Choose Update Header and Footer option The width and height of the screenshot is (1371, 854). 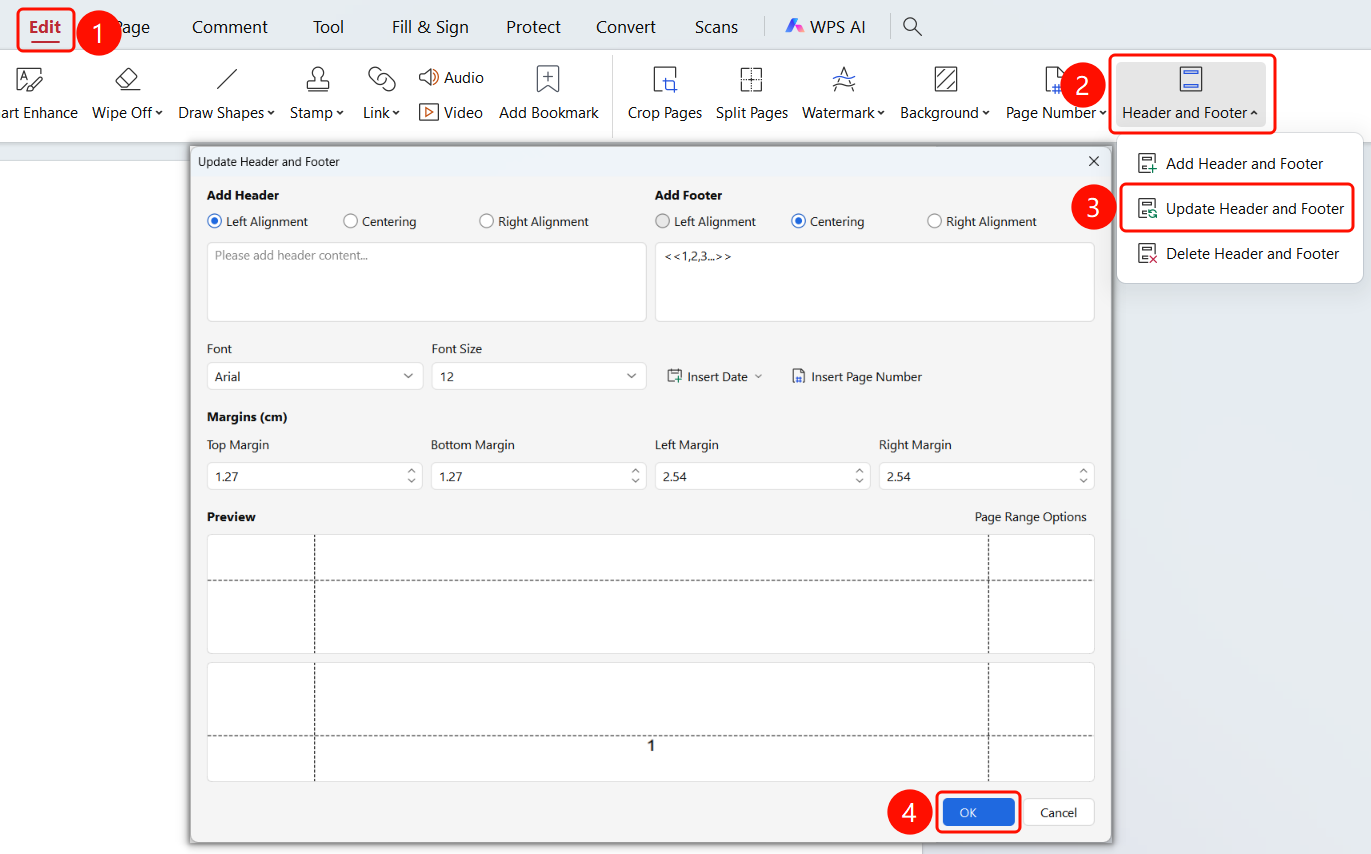[1240, 209]
